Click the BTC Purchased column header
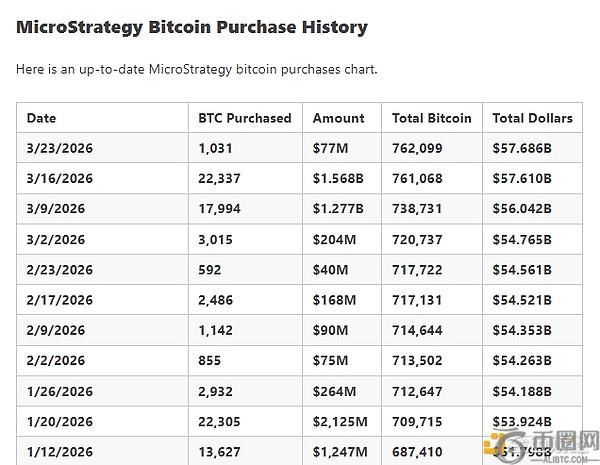This screenshot has height=465, width=600. pyautogui.click(x=245, y=118)
